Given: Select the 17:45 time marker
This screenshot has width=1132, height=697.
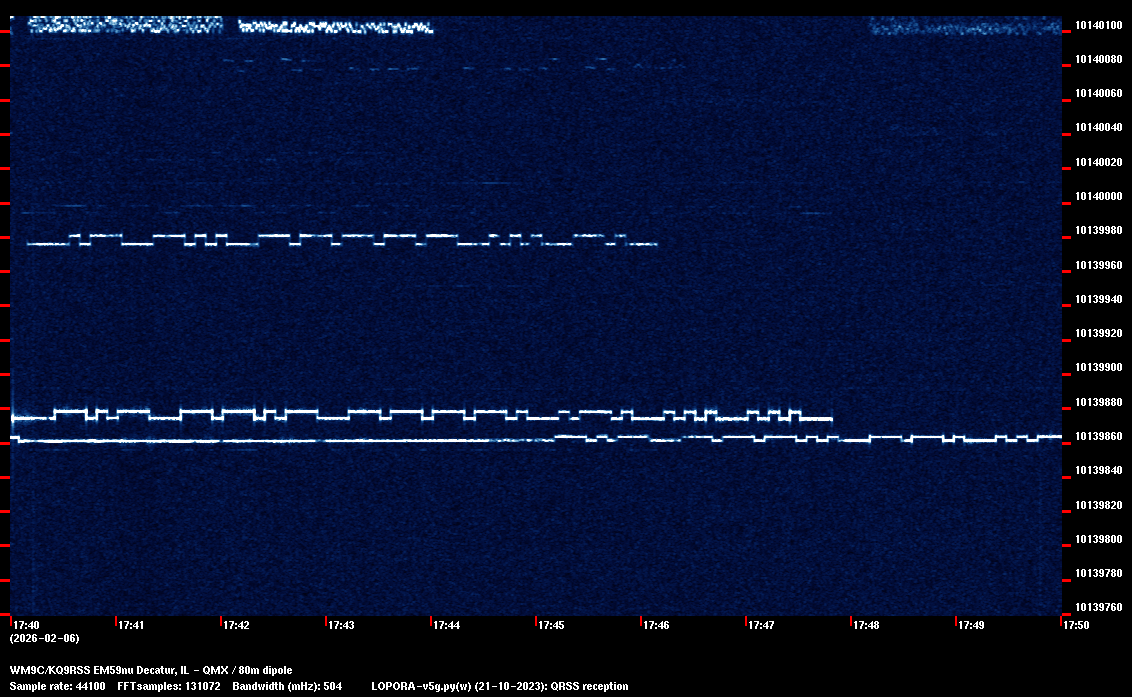Looking at the screenshot, I should (x=552, y=625).
